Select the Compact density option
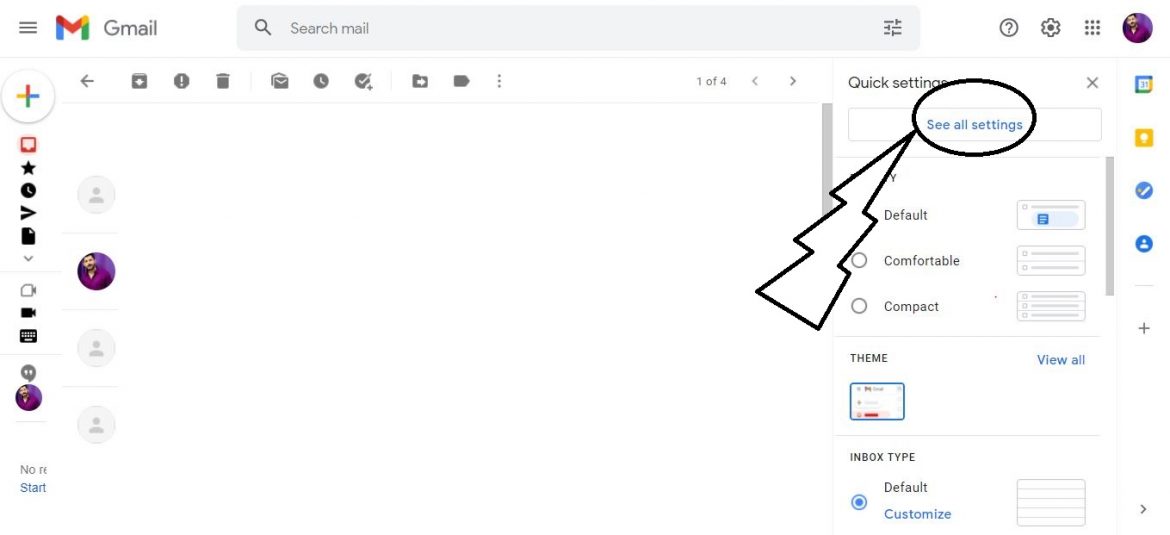Viewport: 1170px width, 535px height. (859, 306)
